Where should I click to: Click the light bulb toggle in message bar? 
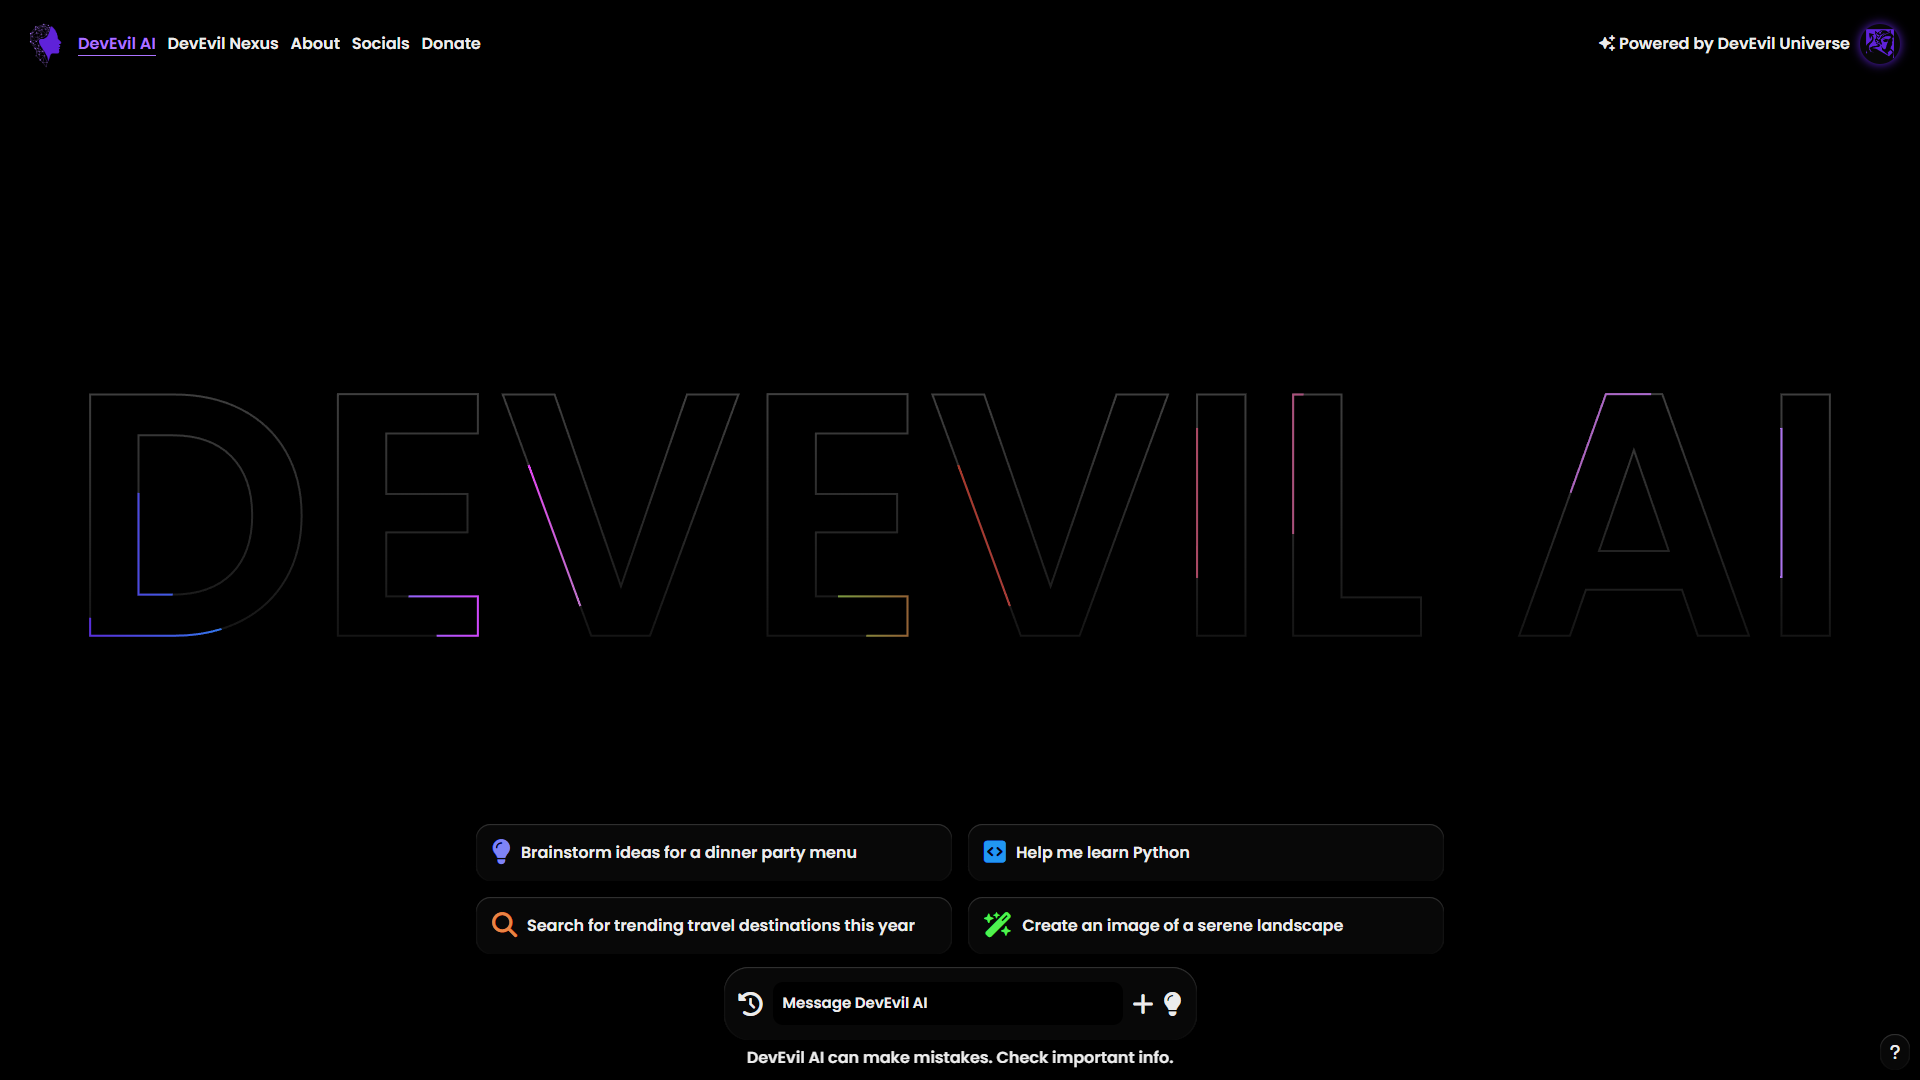click(1172, 1004)
